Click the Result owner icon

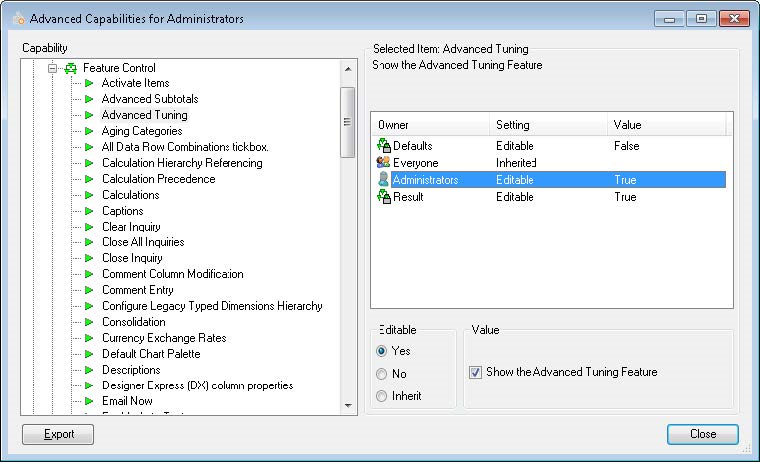(x=383, y=197)
